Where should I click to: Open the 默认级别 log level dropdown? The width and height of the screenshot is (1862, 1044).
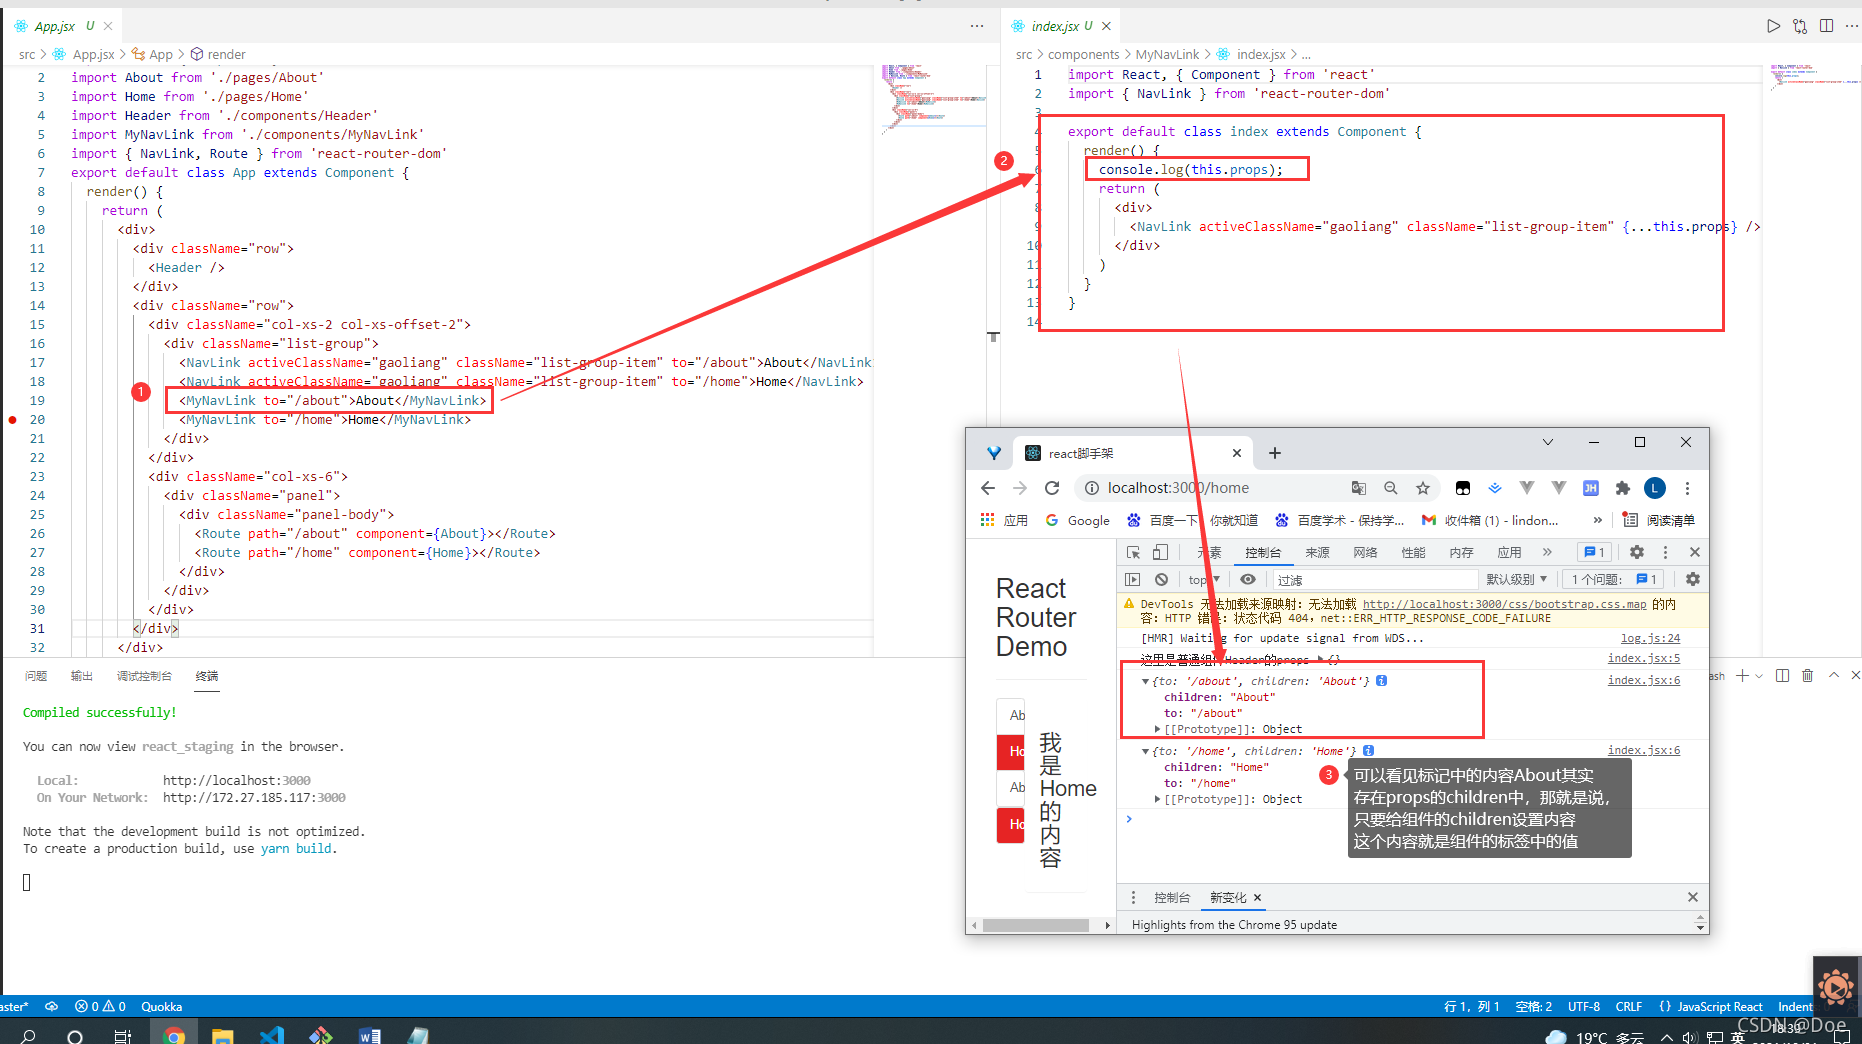1517,578
